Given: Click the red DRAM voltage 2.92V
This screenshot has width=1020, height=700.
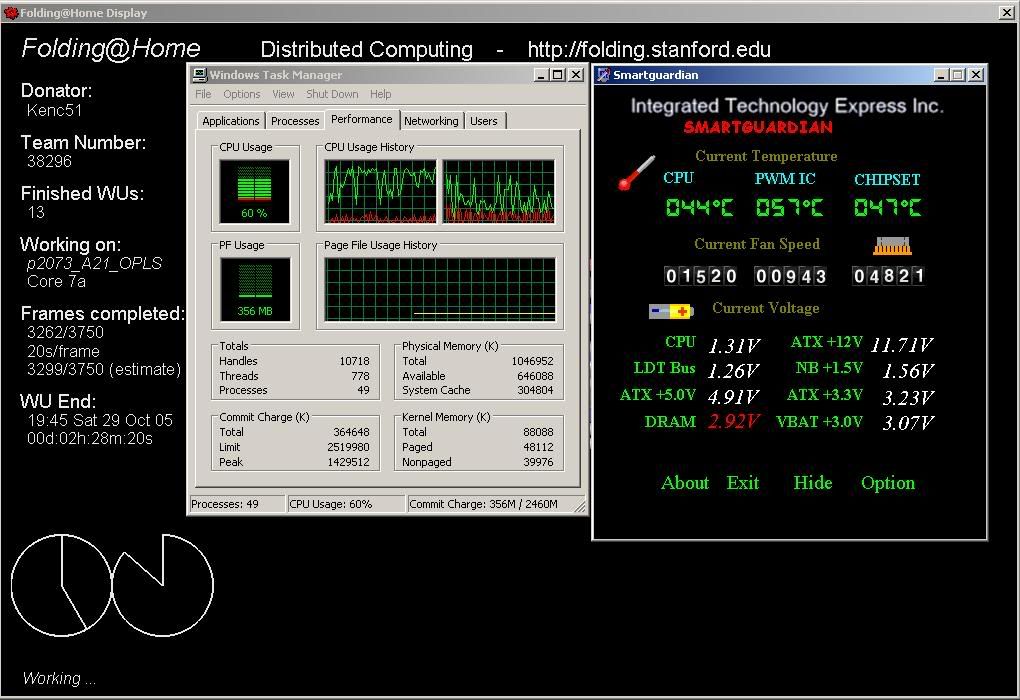Looking at the screenshot, I should 734,422.
